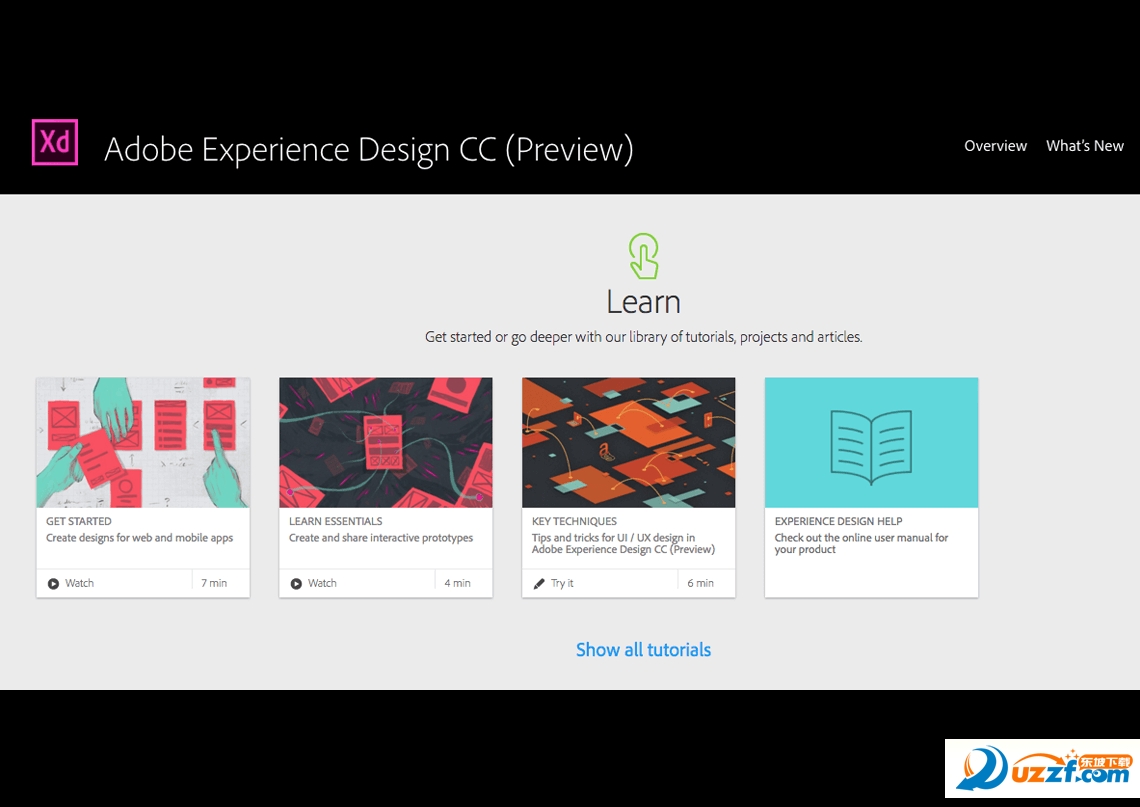Click the pencil icon on Key Techniques card
This screenshot has height=807, width=1140.
pos(539,584)
